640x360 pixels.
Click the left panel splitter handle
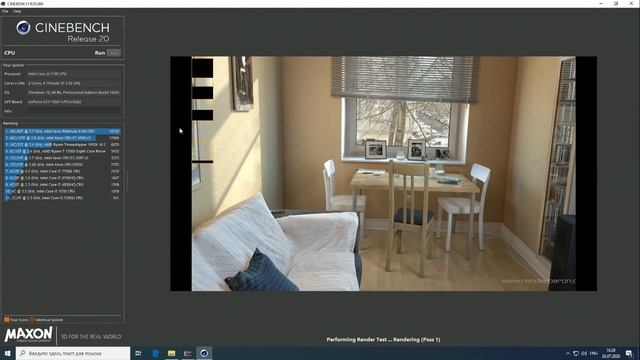[127, 180]
